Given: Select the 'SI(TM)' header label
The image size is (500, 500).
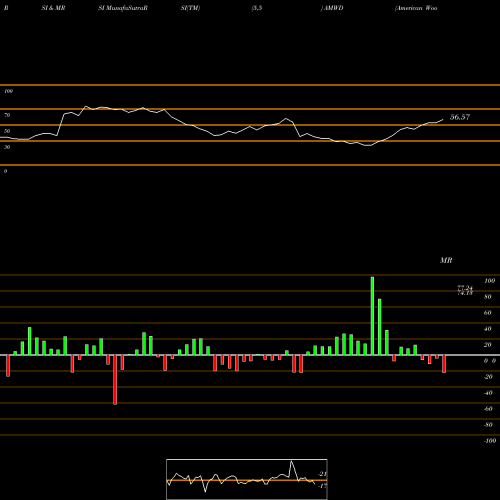Looking at the screenshot, I should [190, 8].
